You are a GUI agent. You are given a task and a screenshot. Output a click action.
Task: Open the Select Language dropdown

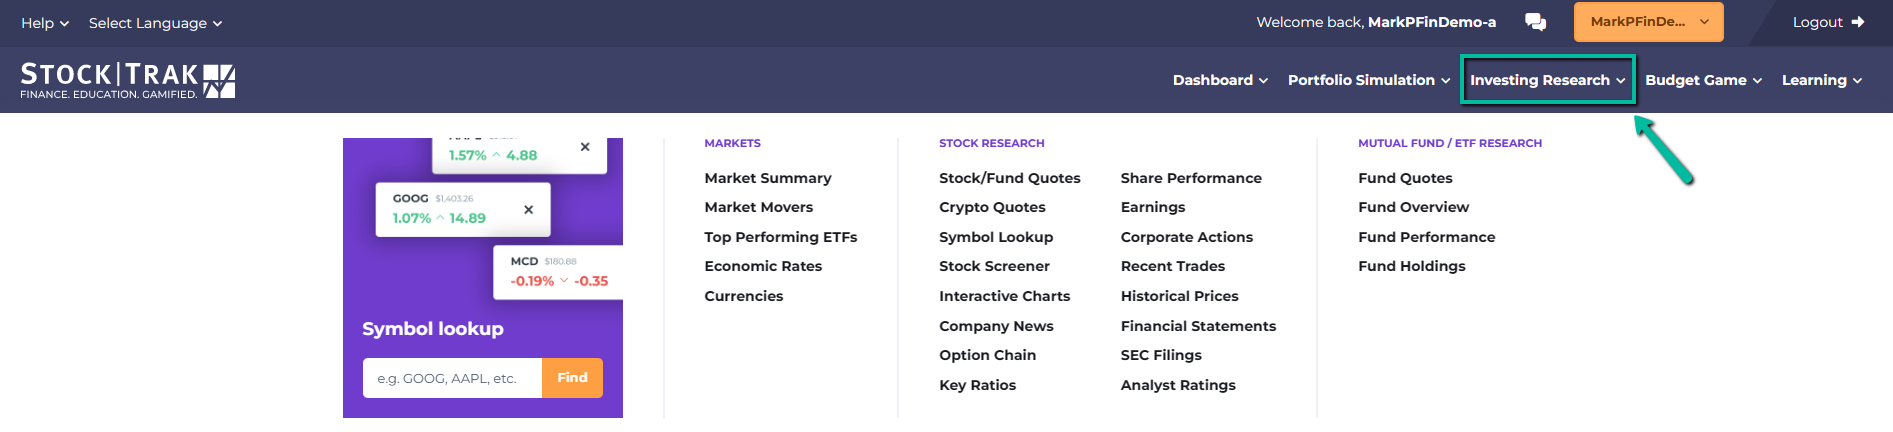tap(155, 23)
